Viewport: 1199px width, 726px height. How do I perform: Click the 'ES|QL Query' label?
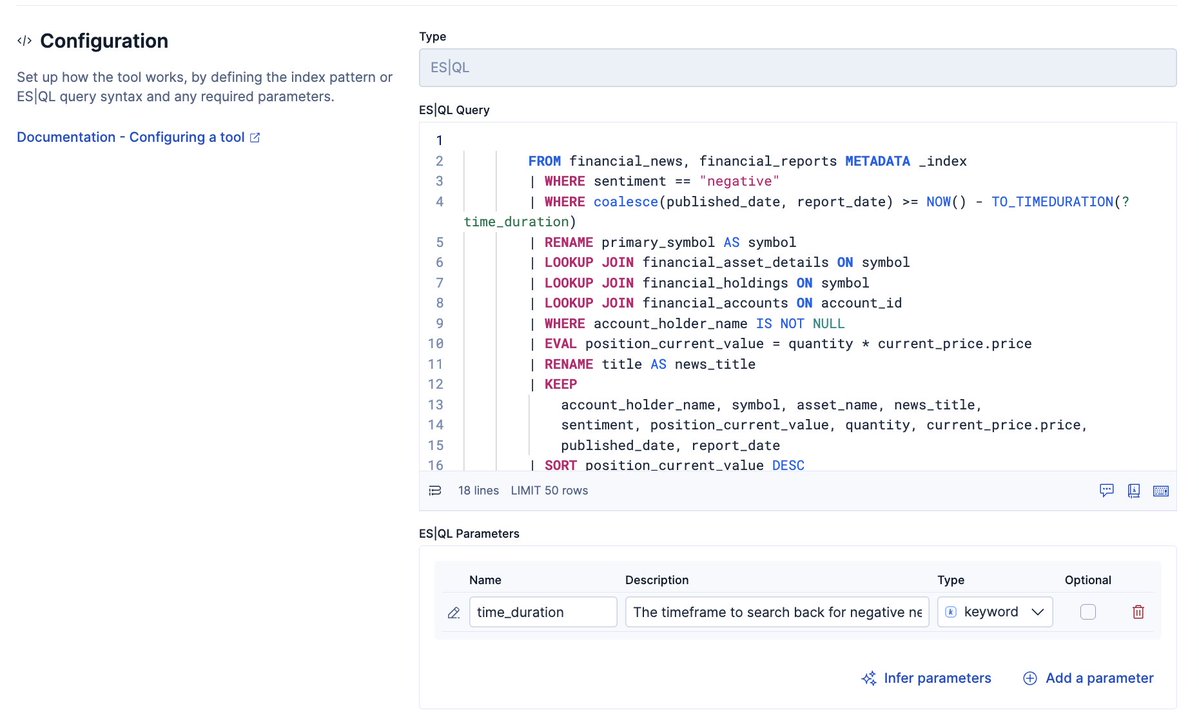click(454, 110)
